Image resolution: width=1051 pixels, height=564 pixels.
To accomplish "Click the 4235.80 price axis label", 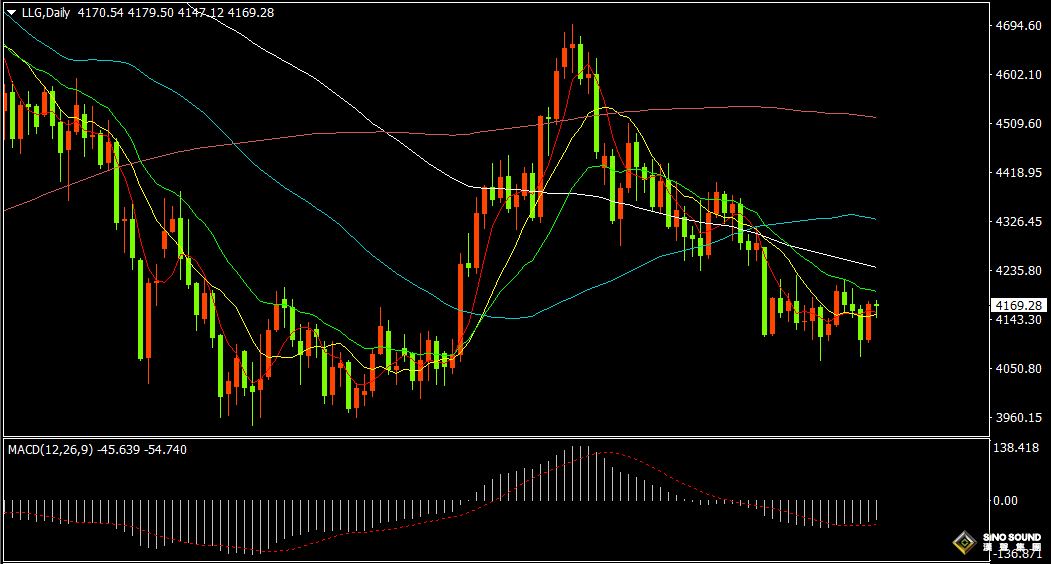I will pyautogui.click(x=1019, y=270).
